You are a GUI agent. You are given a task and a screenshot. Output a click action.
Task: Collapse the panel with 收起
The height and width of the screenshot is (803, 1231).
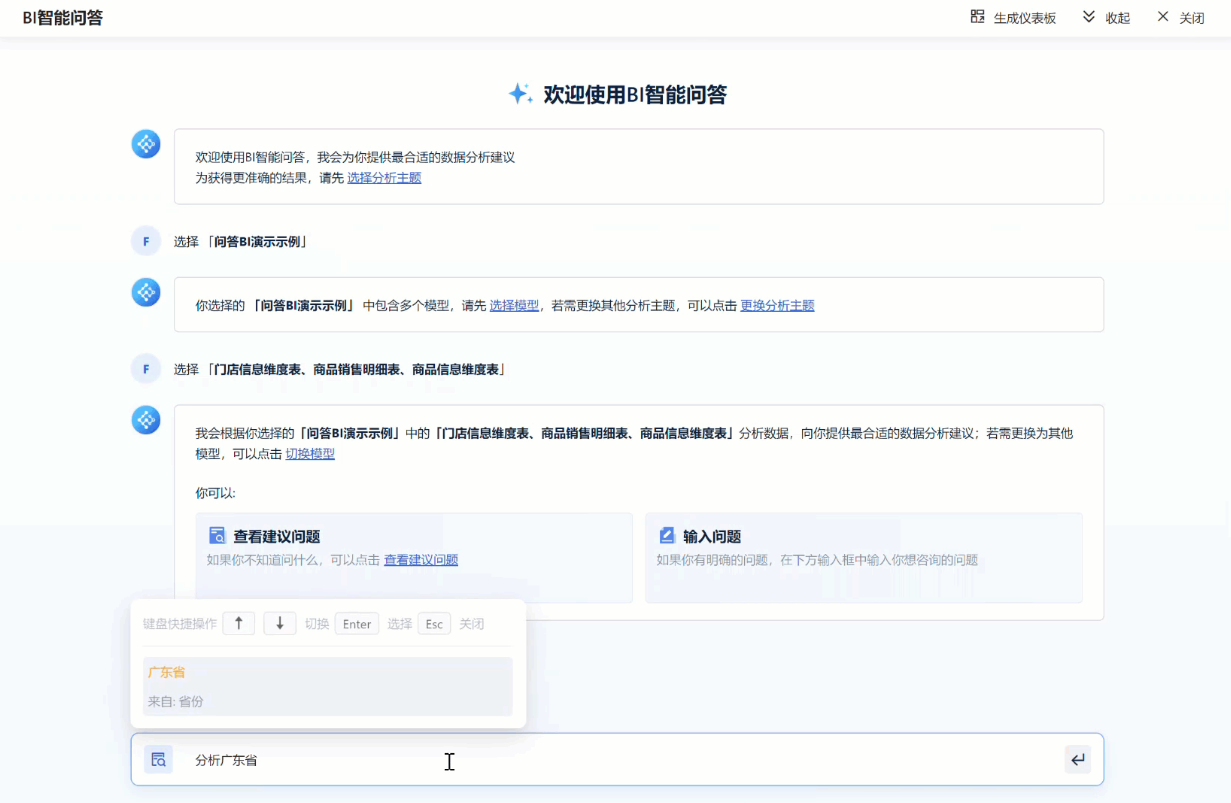1106,17
